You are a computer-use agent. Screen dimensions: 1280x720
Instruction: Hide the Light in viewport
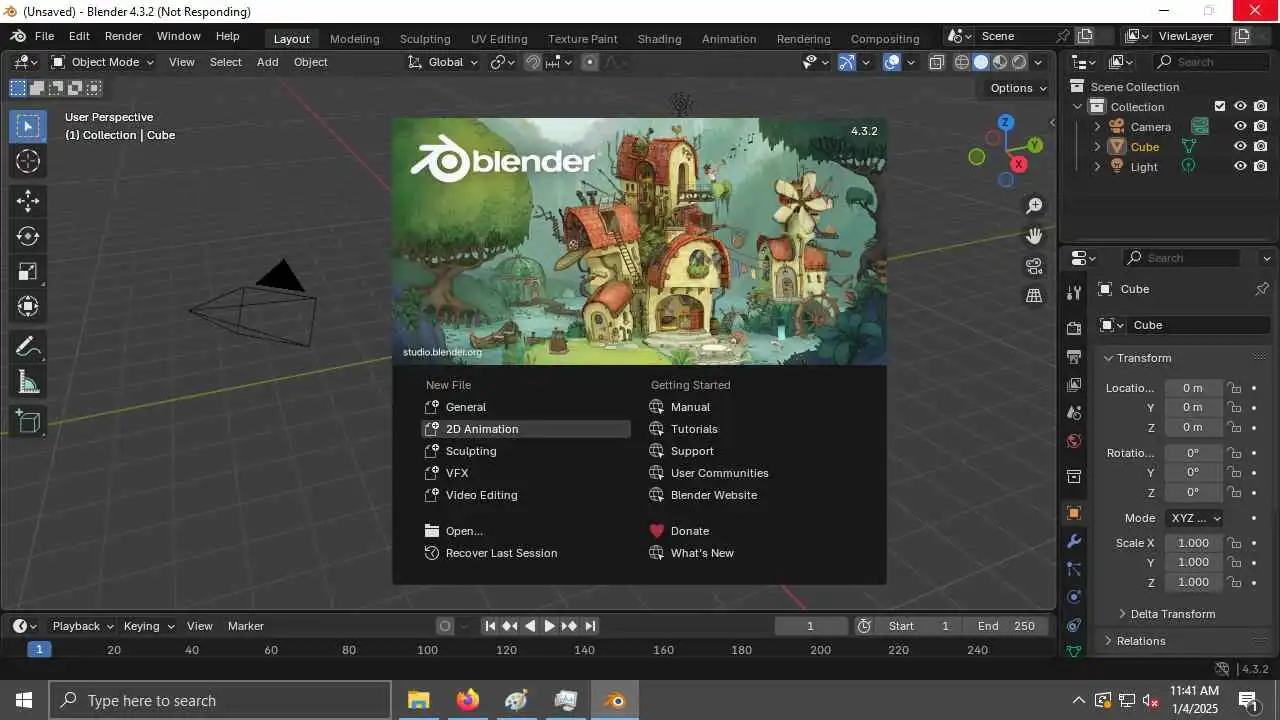(x=1240, y=166)
